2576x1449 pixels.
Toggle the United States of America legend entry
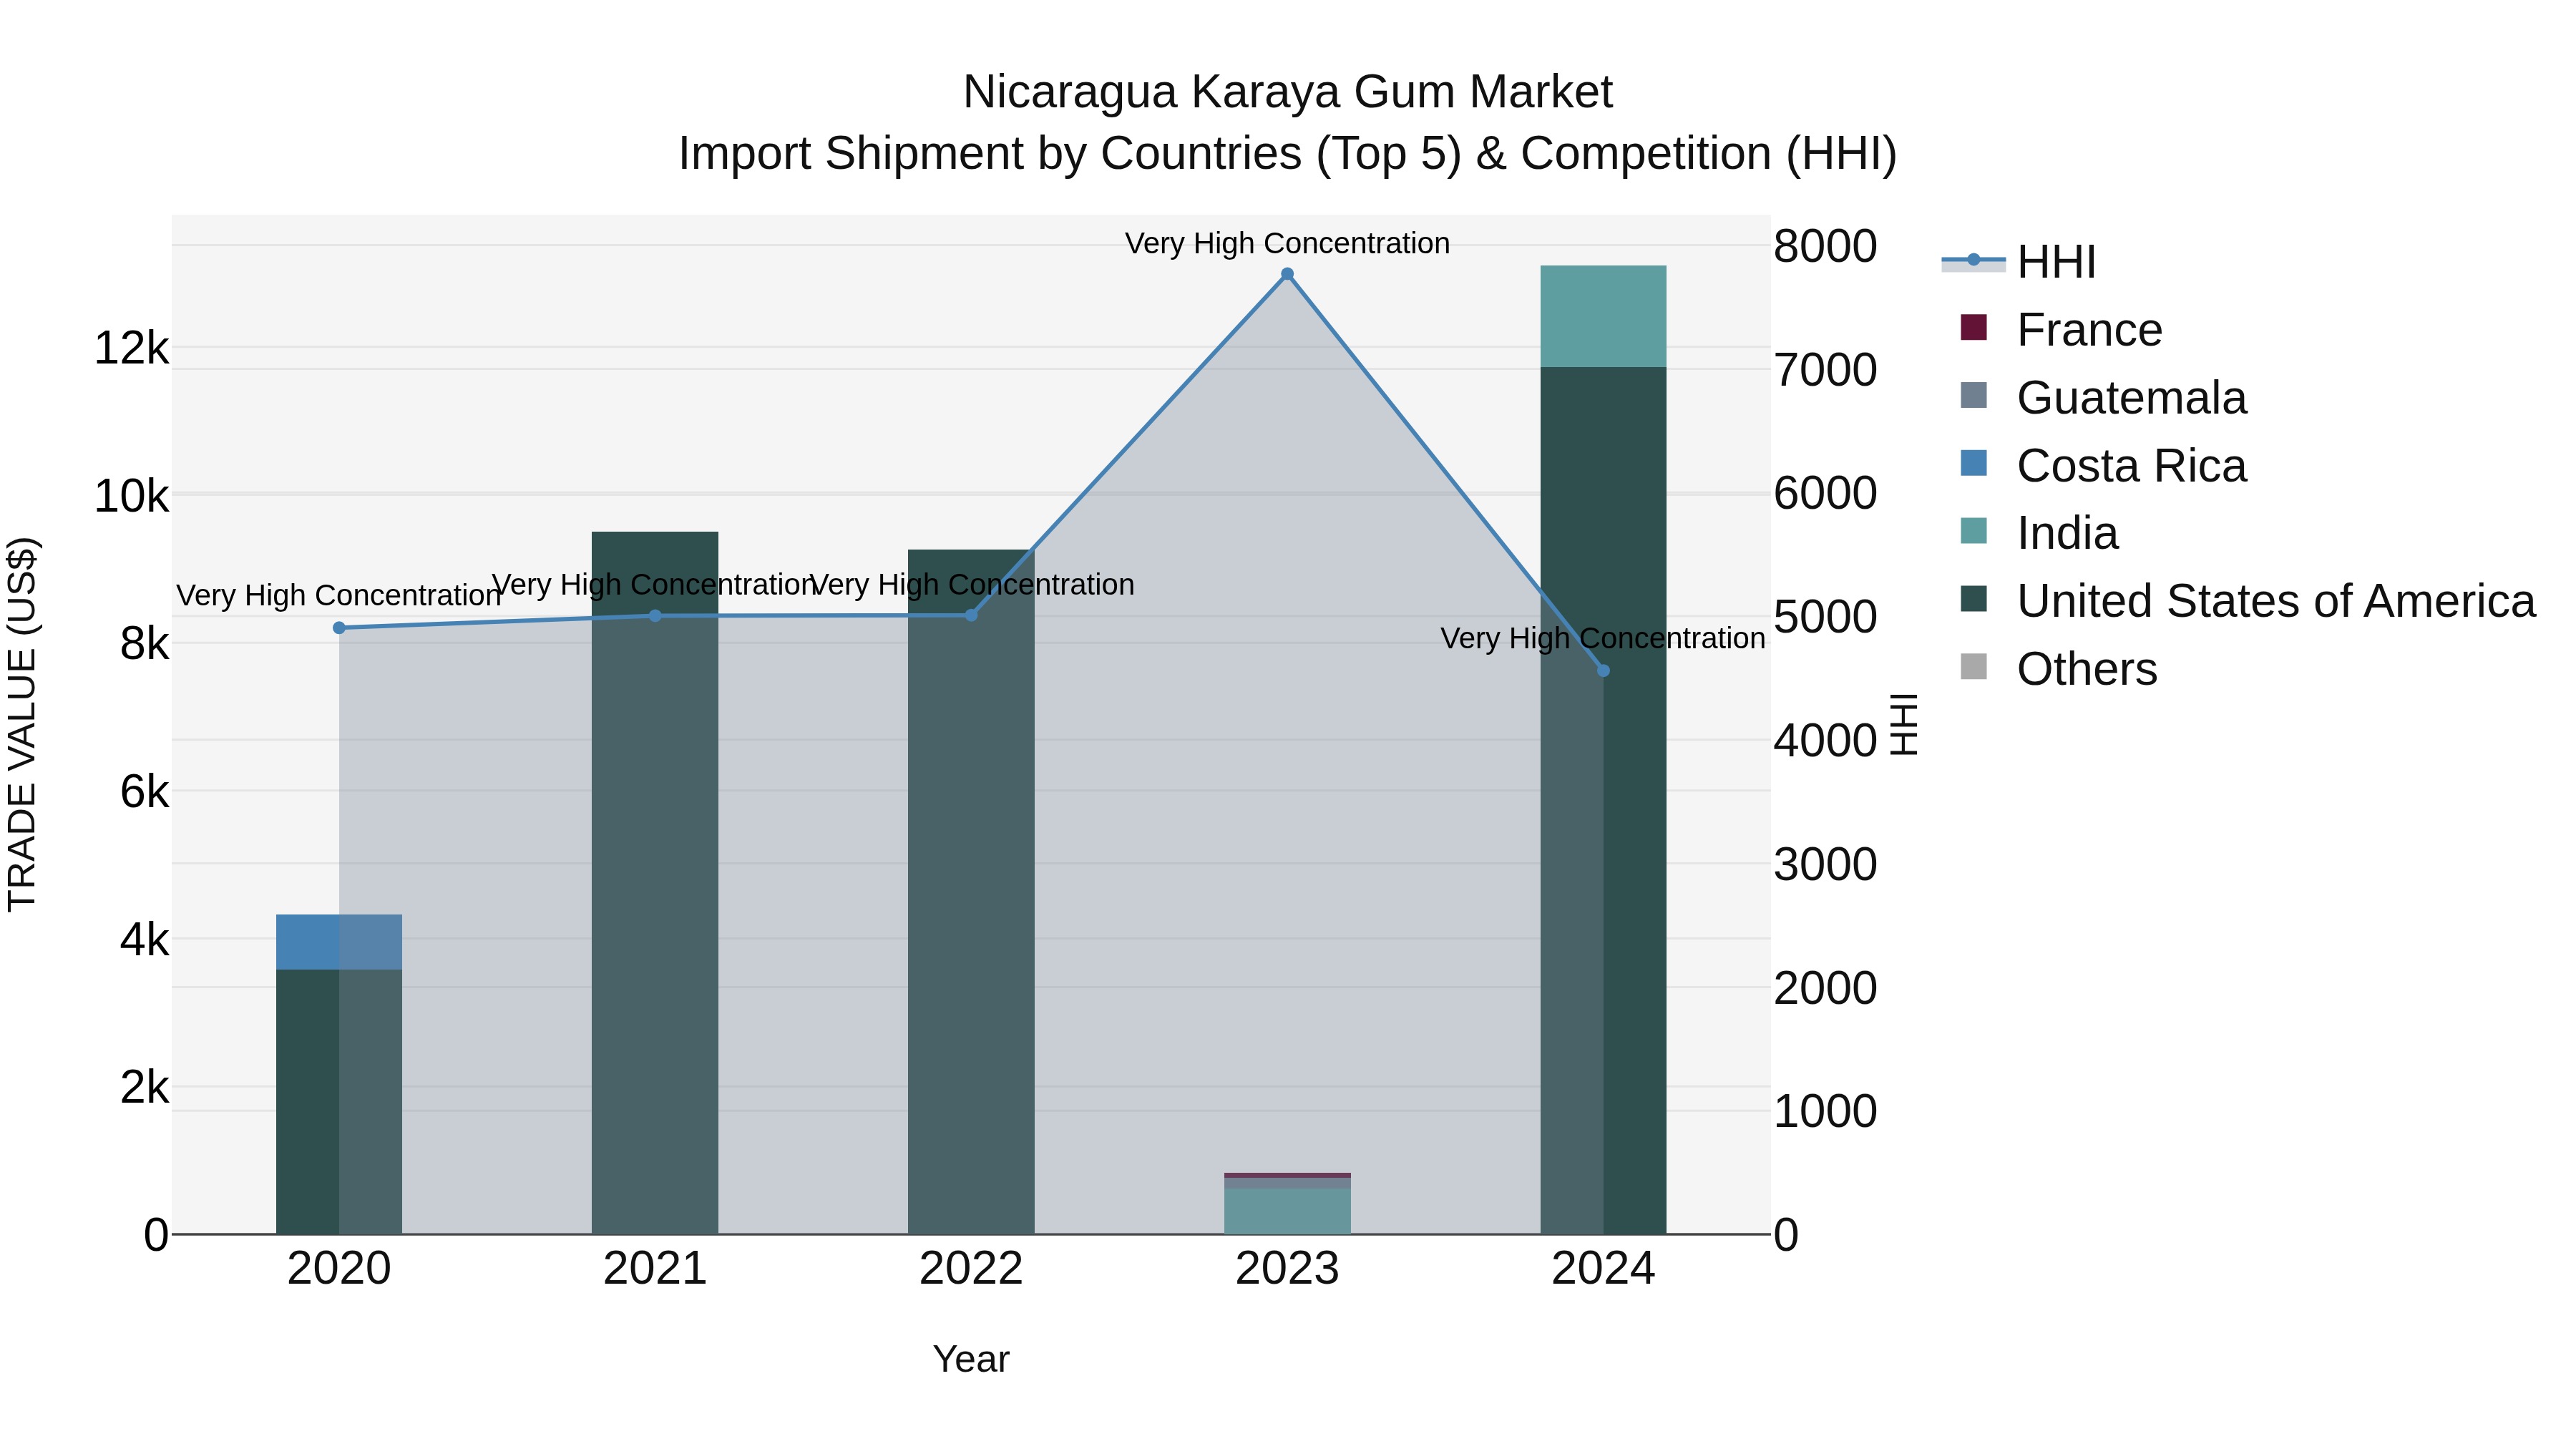[2248, 601]
